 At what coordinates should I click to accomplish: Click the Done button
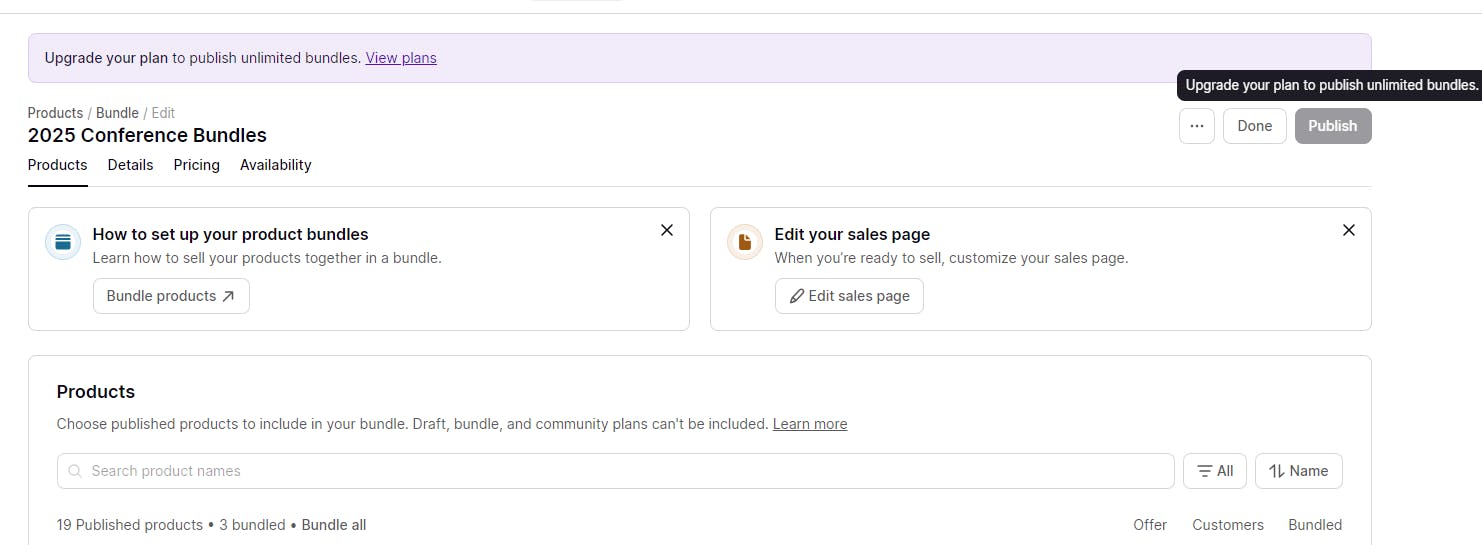[x=1255, y=126]
